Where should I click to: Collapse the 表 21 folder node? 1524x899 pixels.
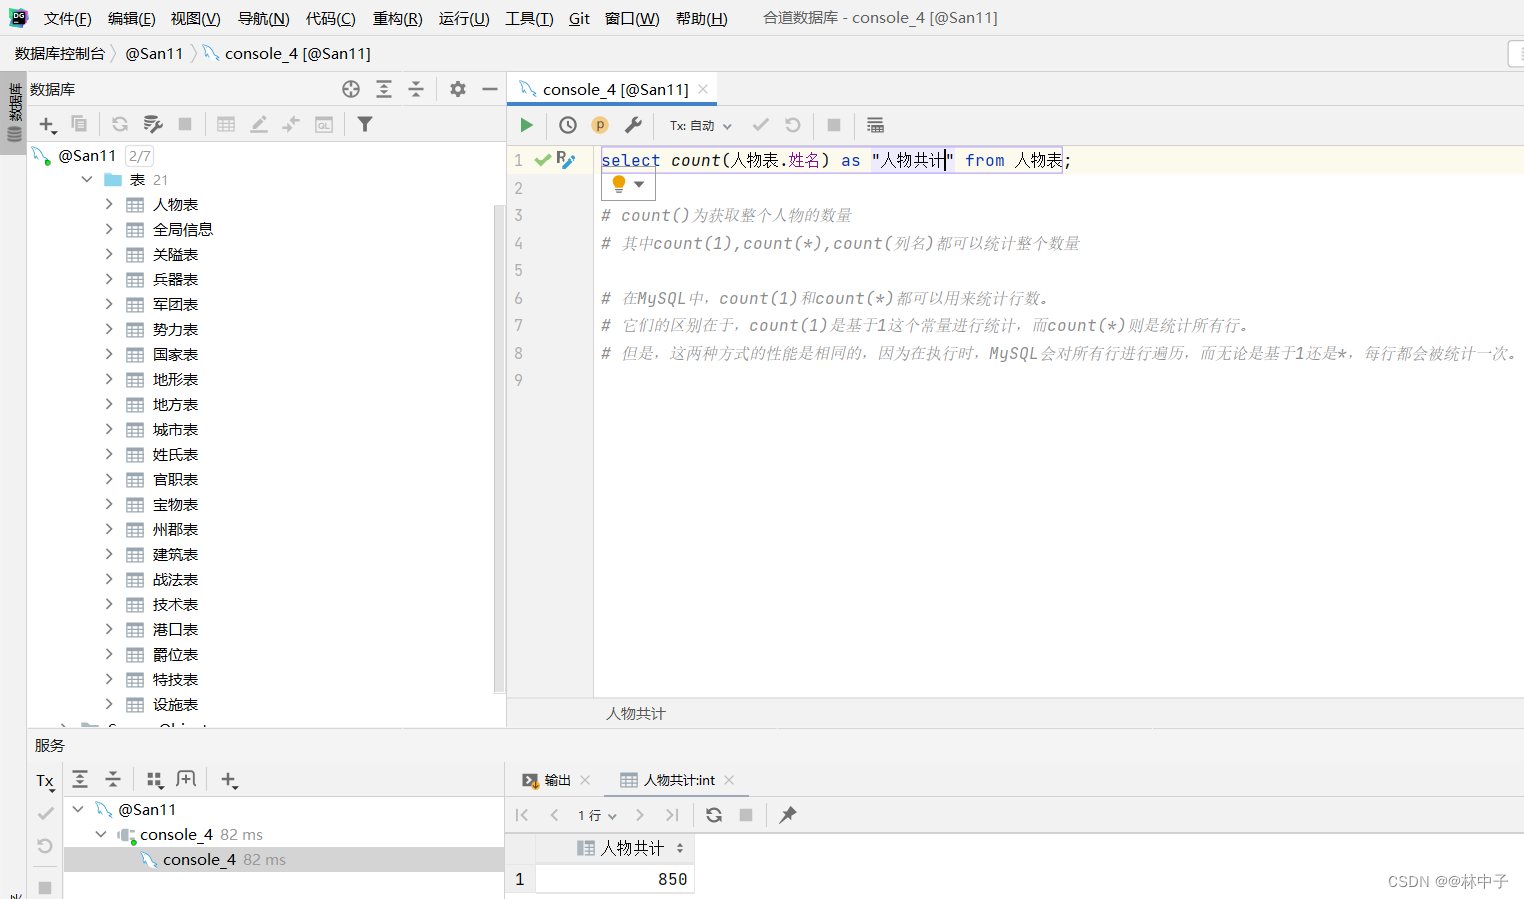click(87, 179)
